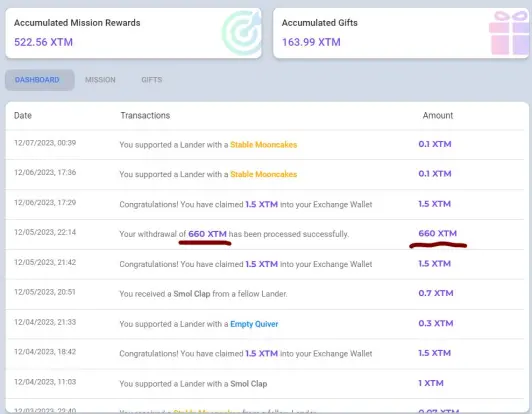
Task: Click the Transactions column header
Action: click(145, 115)
